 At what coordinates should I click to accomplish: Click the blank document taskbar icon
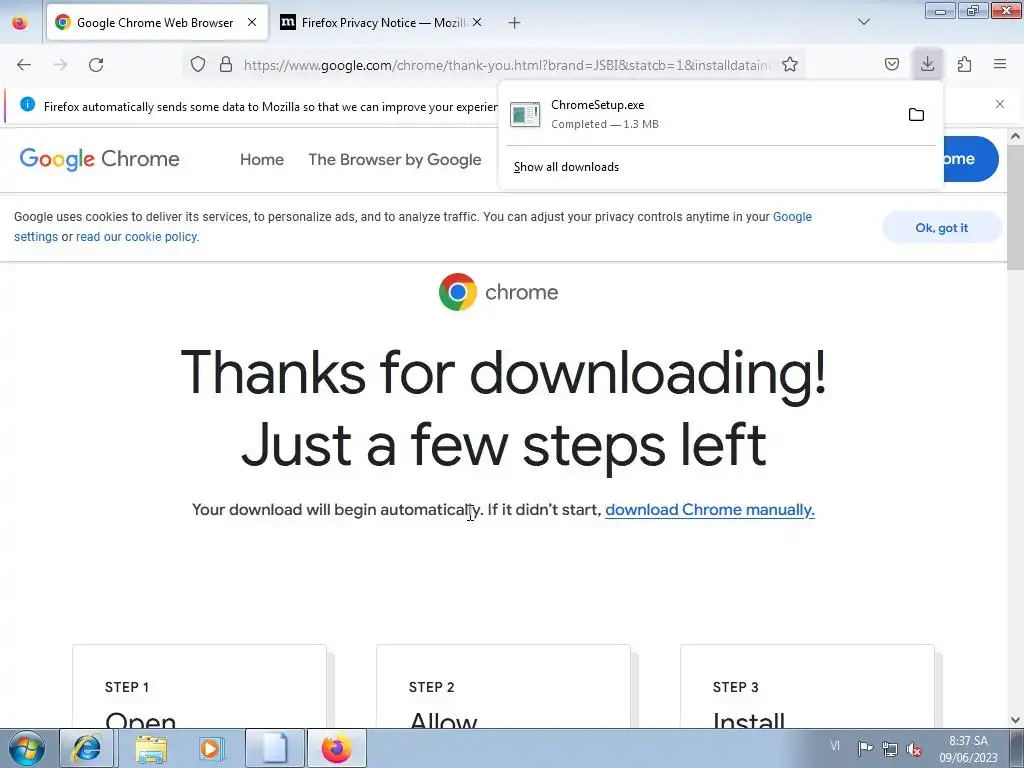(x=274, y=748)
